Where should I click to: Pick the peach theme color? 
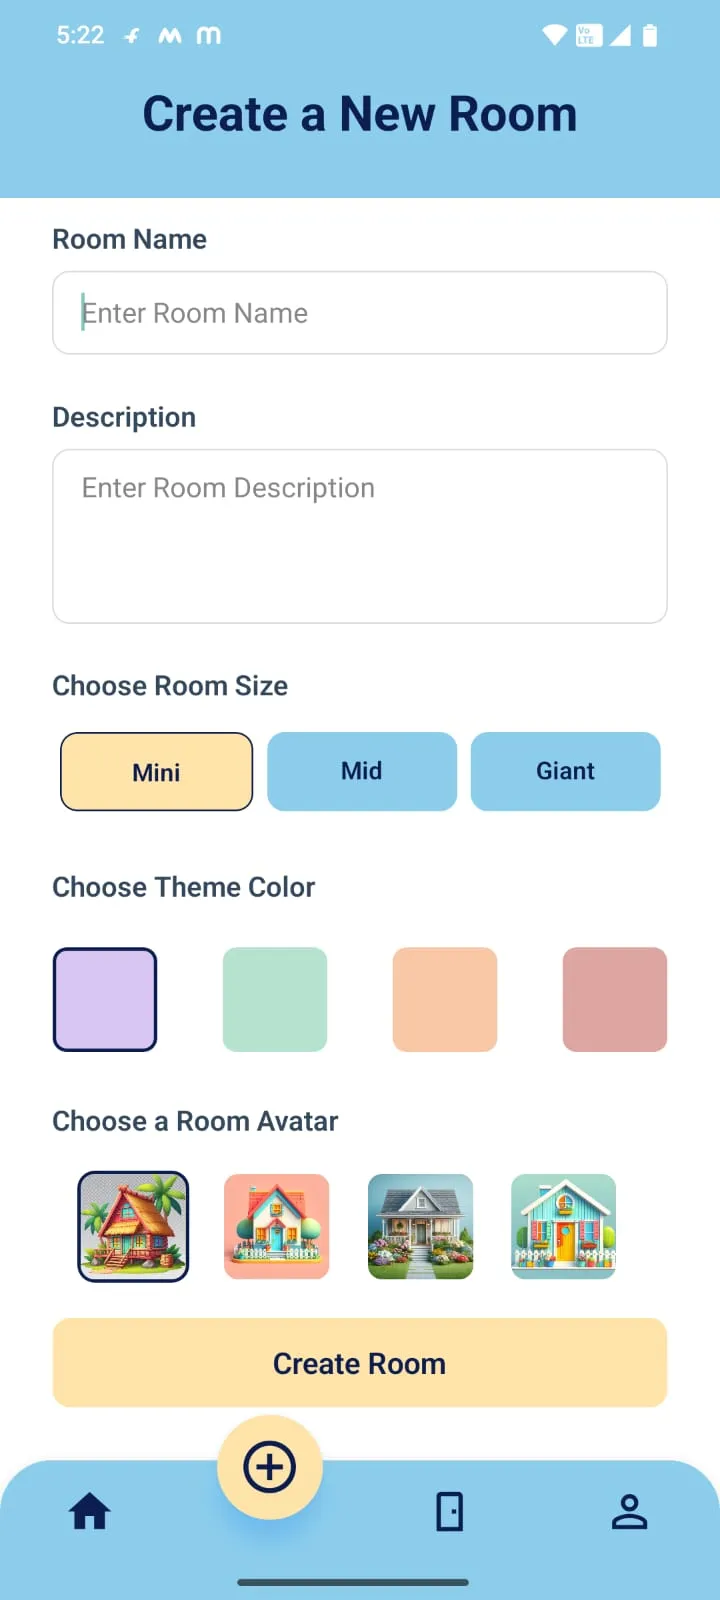[445, 999]
